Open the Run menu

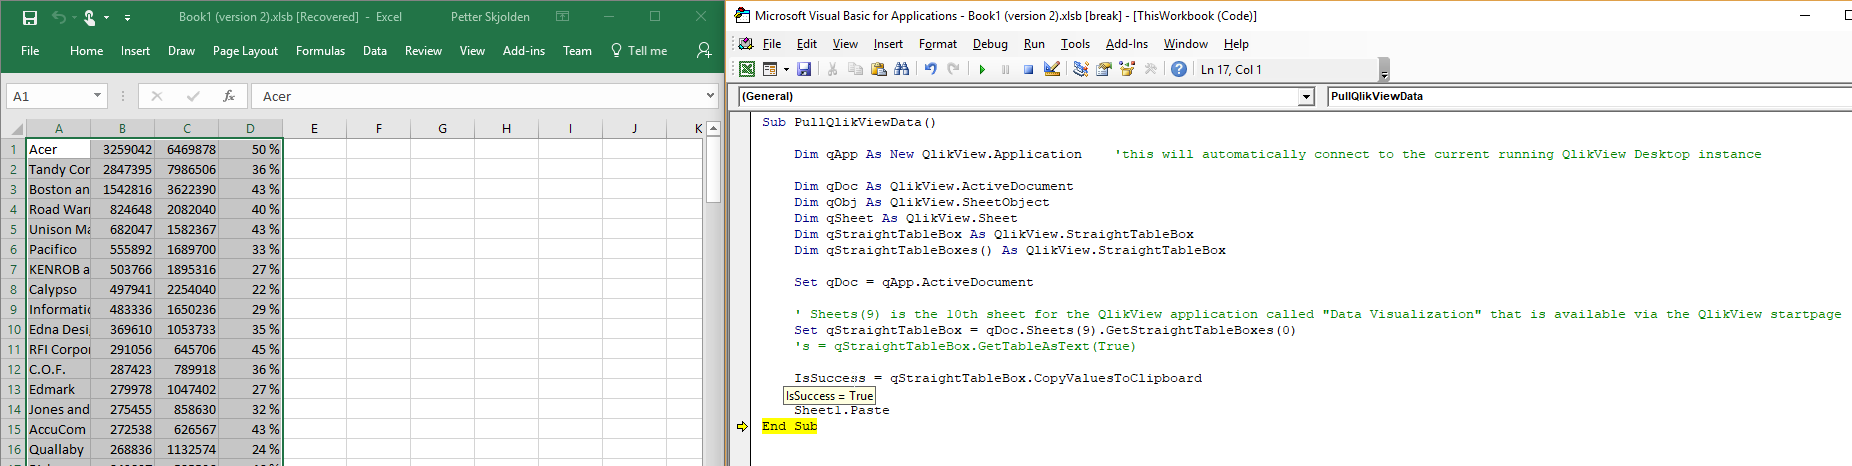[1034, 44]
